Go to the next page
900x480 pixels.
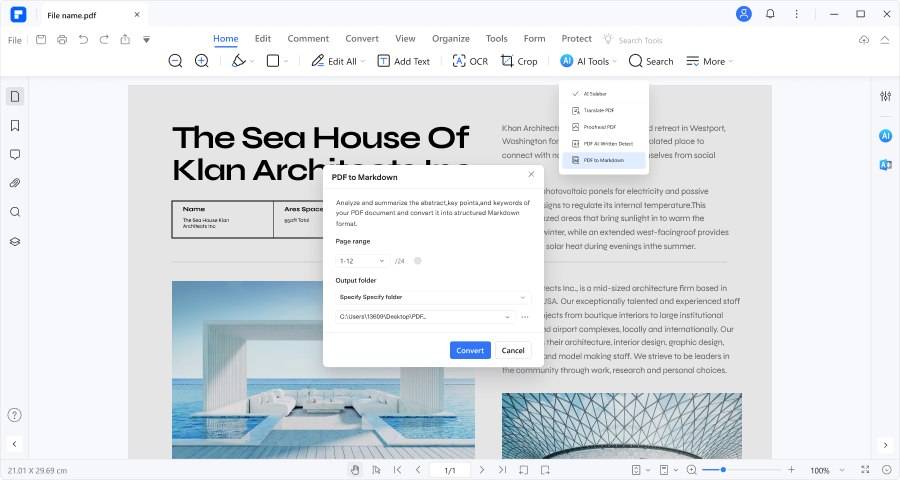(482, 470)
